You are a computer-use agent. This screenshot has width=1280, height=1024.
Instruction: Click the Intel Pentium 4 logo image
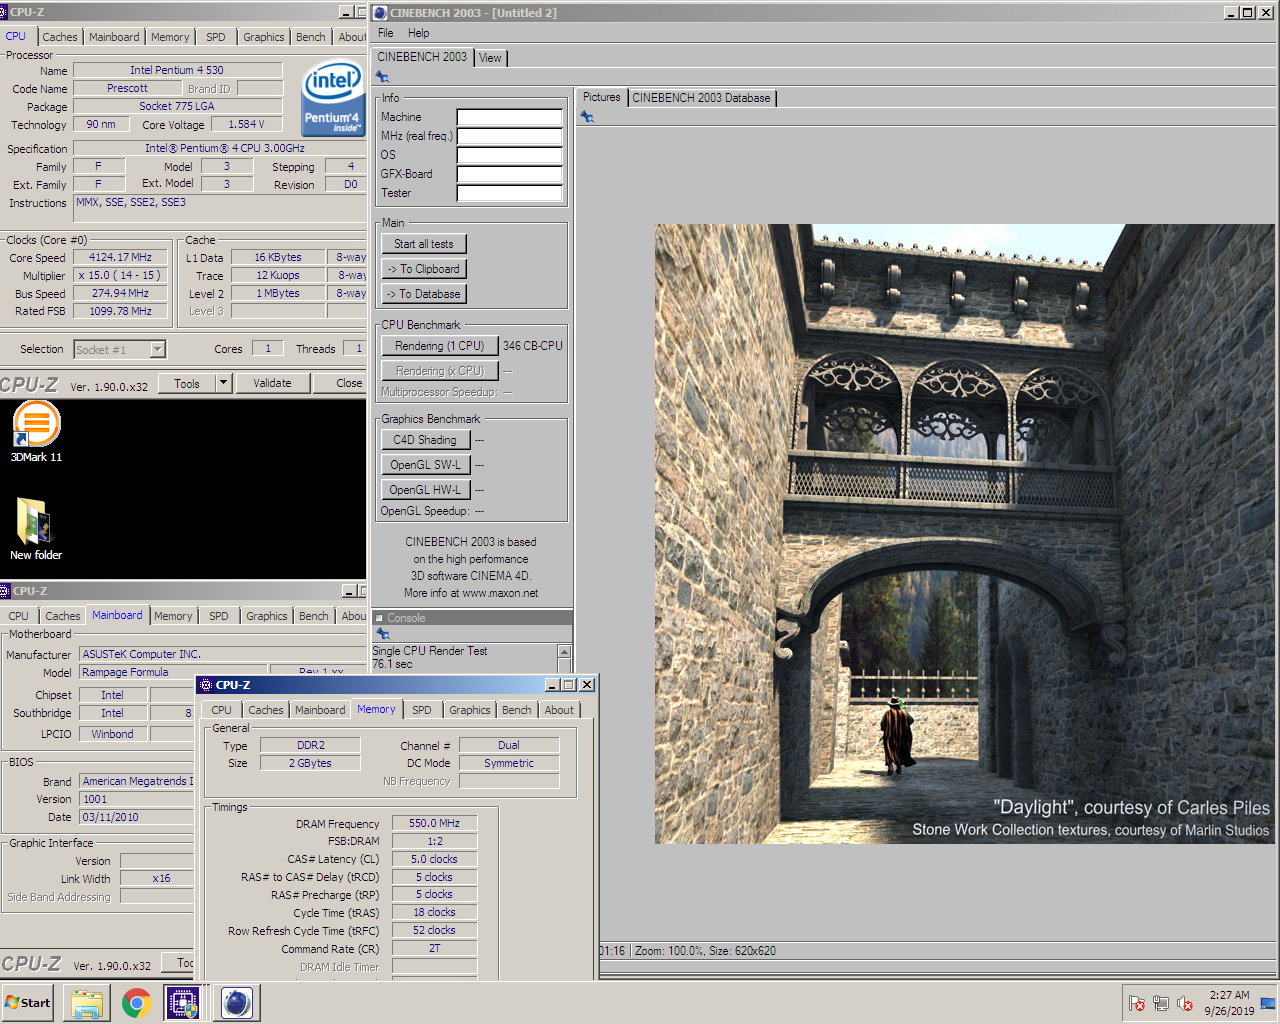pos(333,100)
